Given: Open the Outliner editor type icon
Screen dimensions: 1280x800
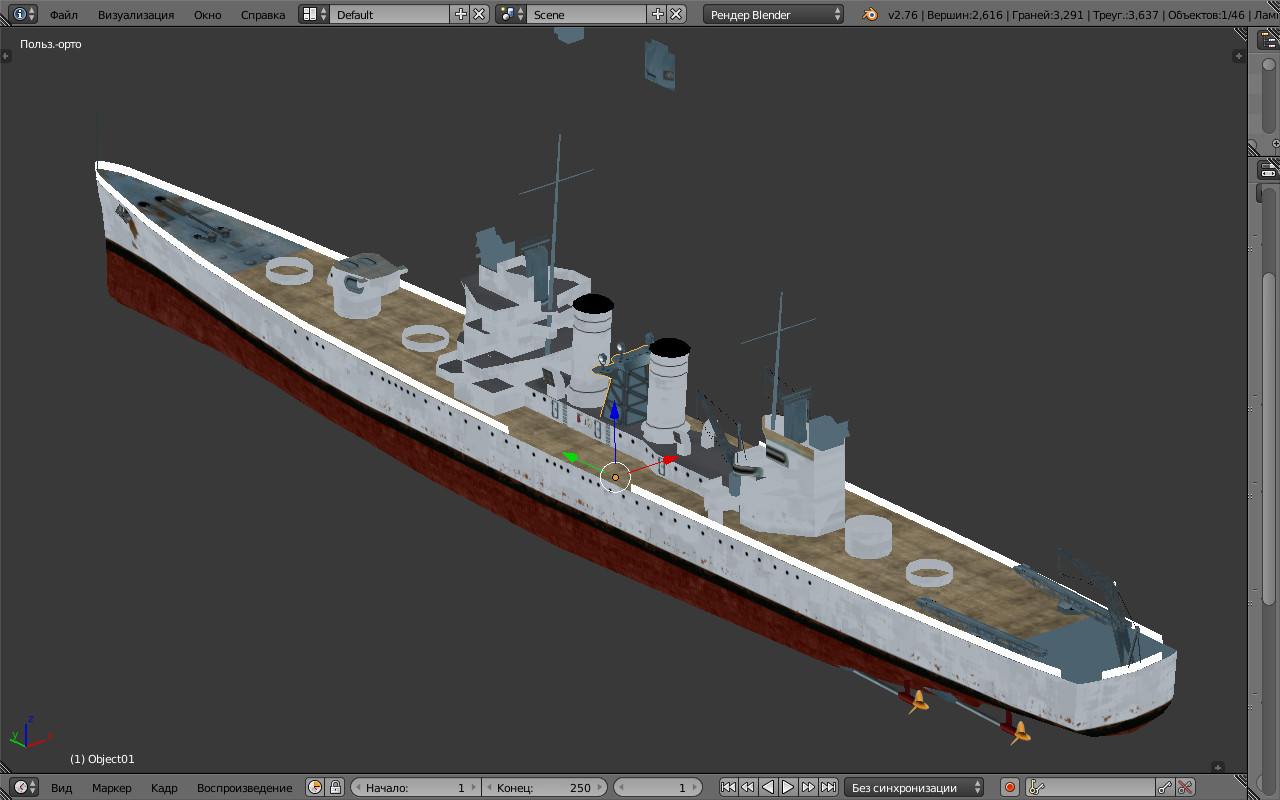Looking at the screenshot, I should coord(1269,40).
